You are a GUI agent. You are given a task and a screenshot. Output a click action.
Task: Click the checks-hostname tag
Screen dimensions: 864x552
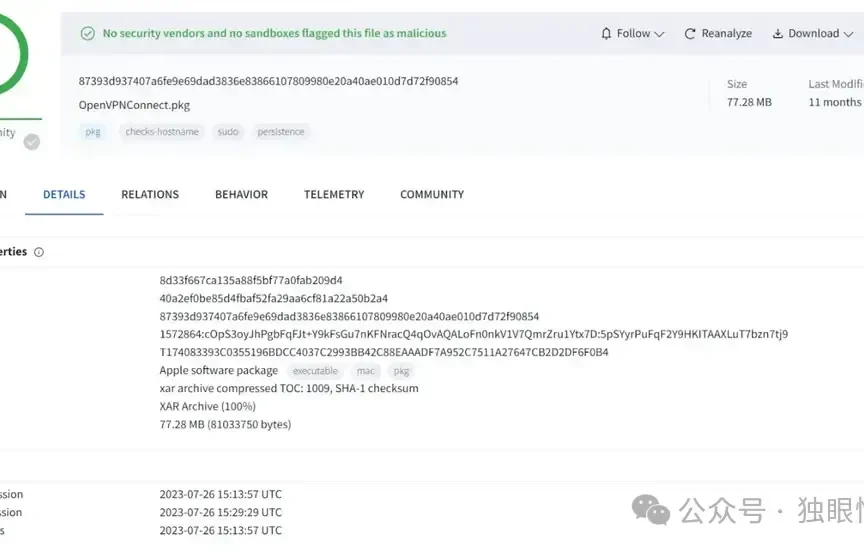click(x=162, y=132)
